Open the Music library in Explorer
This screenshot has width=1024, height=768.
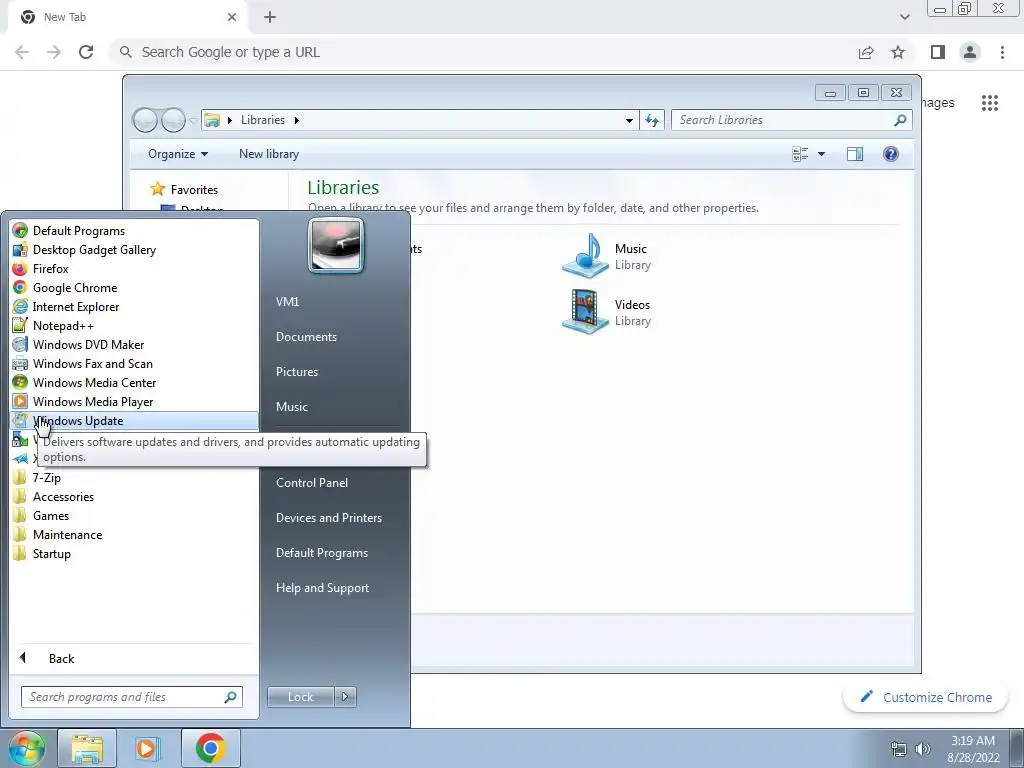(x=607, y=256)
